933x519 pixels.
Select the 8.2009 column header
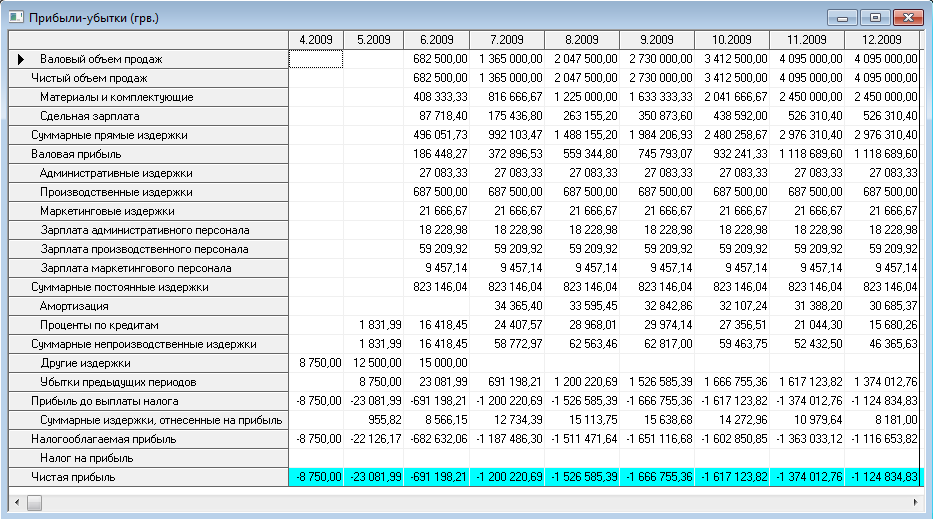pos(582,40)
